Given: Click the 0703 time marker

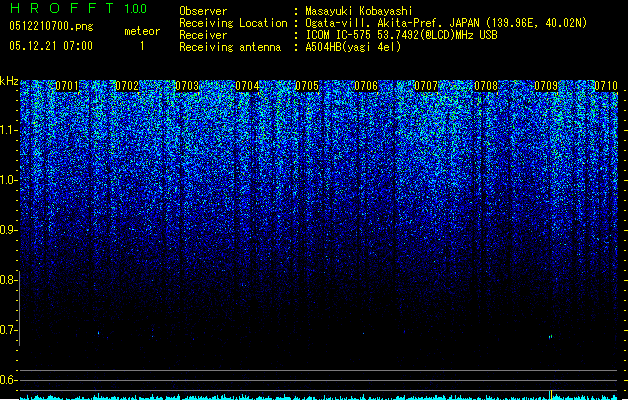Looking at the screenshot, I should click(187, 86).
